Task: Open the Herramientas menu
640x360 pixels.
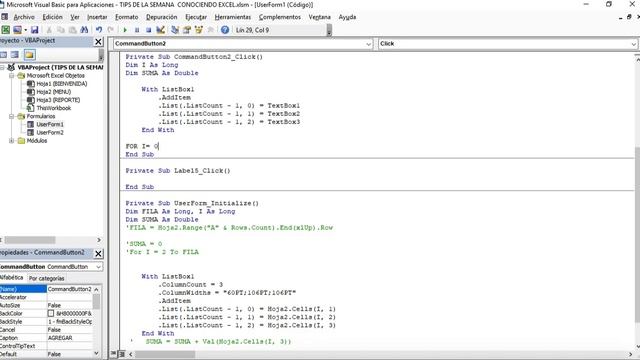Action: pos(233,17)
